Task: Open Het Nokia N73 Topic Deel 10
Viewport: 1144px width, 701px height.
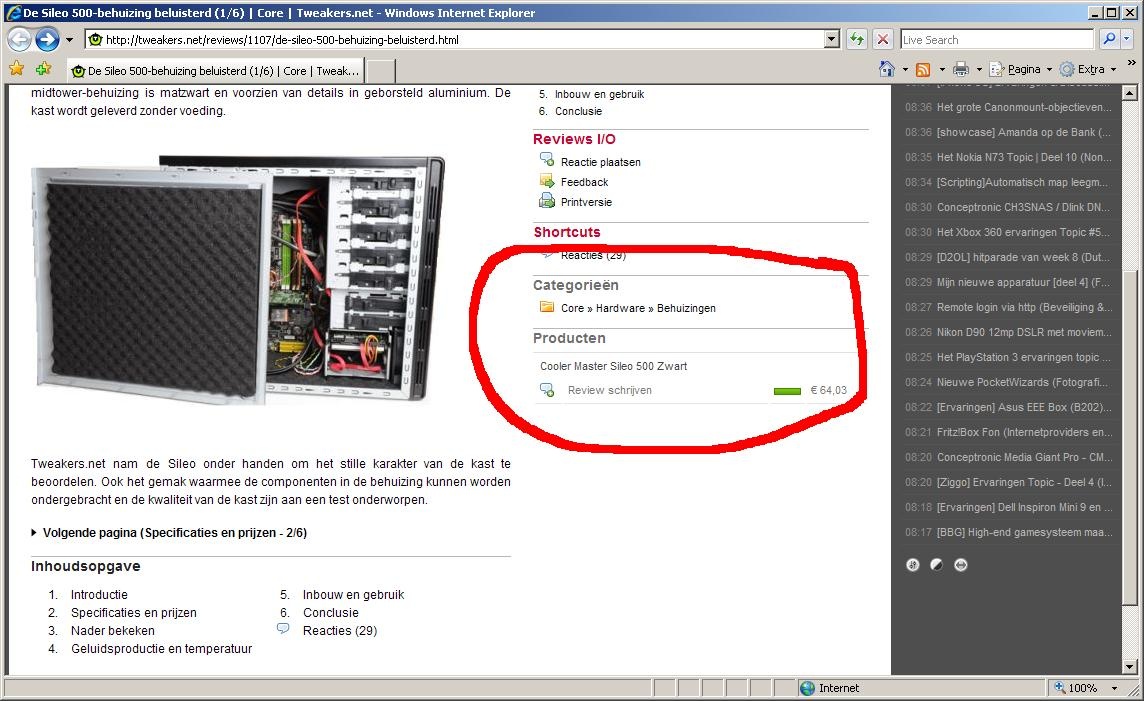Action: click(x=1024, y=157)
